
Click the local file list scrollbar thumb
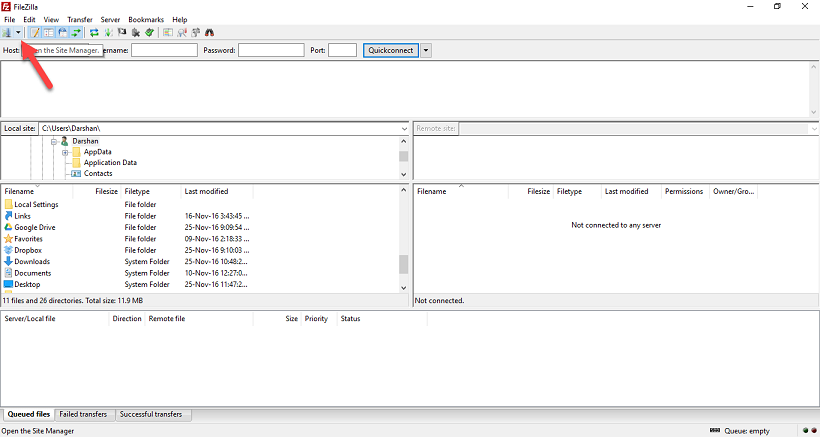[404, 264]
